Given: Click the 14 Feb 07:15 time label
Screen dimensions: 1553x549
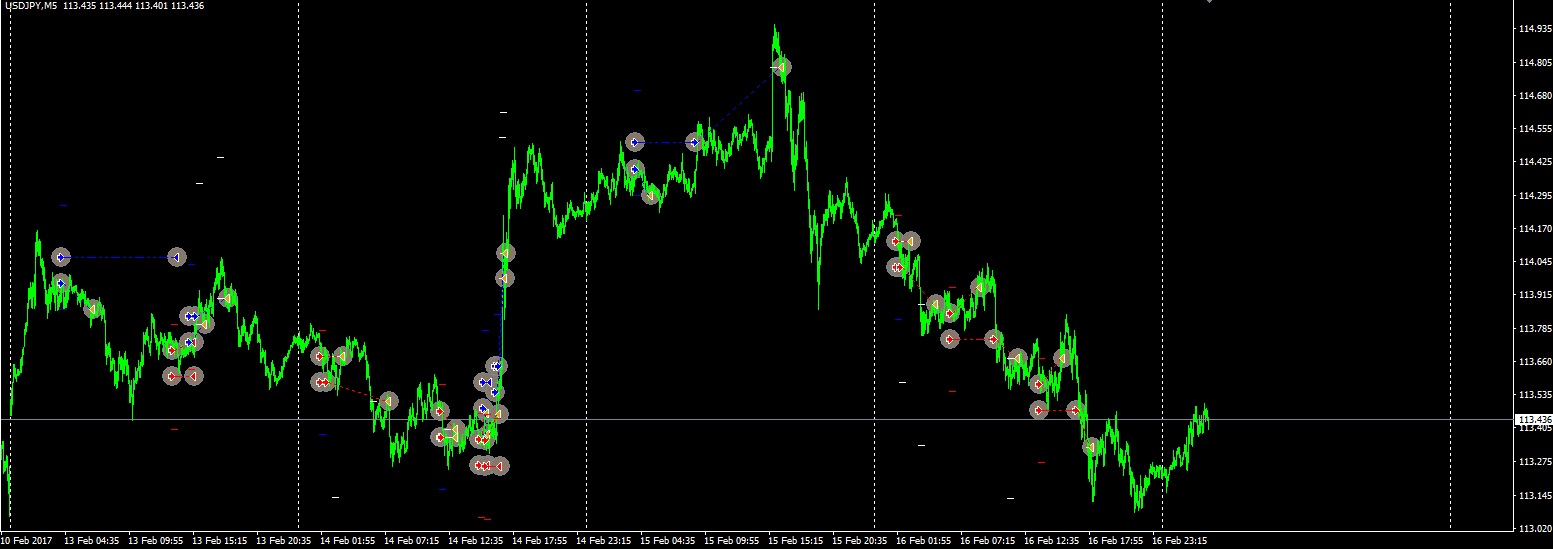Looking at the screenshot, I should (412, 540).
